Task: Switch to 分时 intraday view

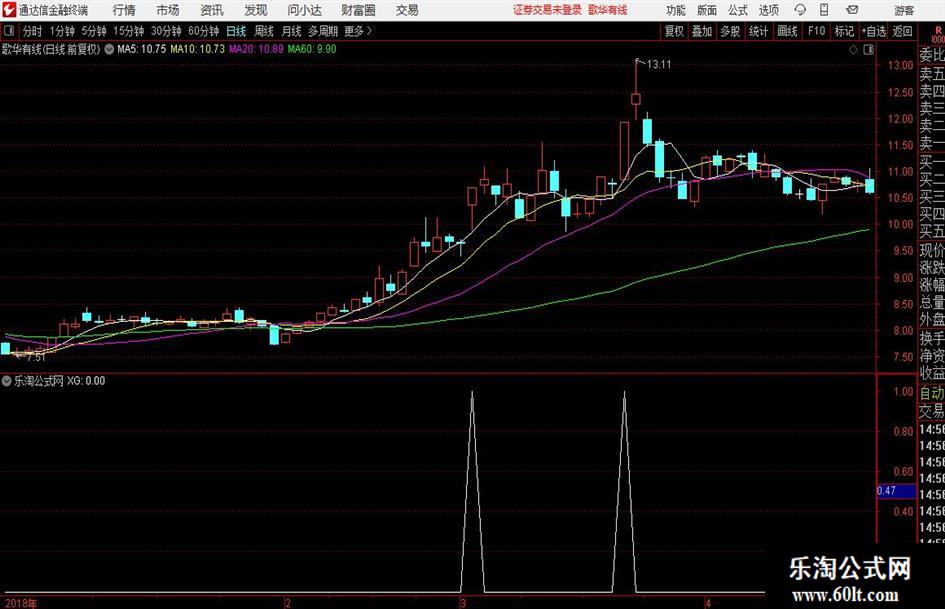Action: [33, 31]
